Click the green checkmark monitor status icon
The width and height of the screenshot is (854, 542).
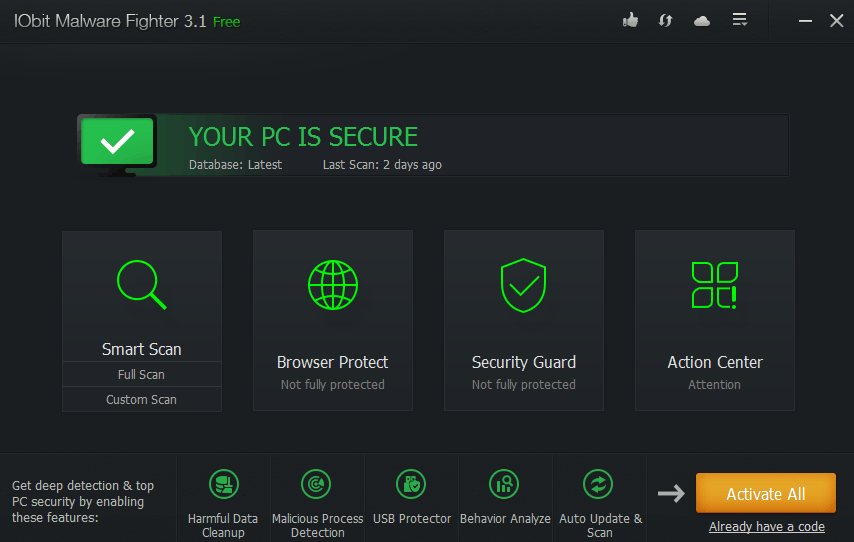[117, 144]
